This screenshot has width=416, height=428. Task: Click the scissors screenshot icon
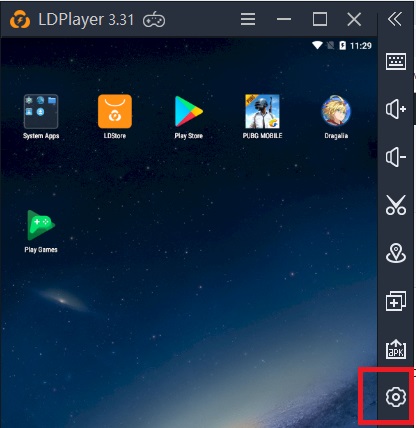point(396,205)
